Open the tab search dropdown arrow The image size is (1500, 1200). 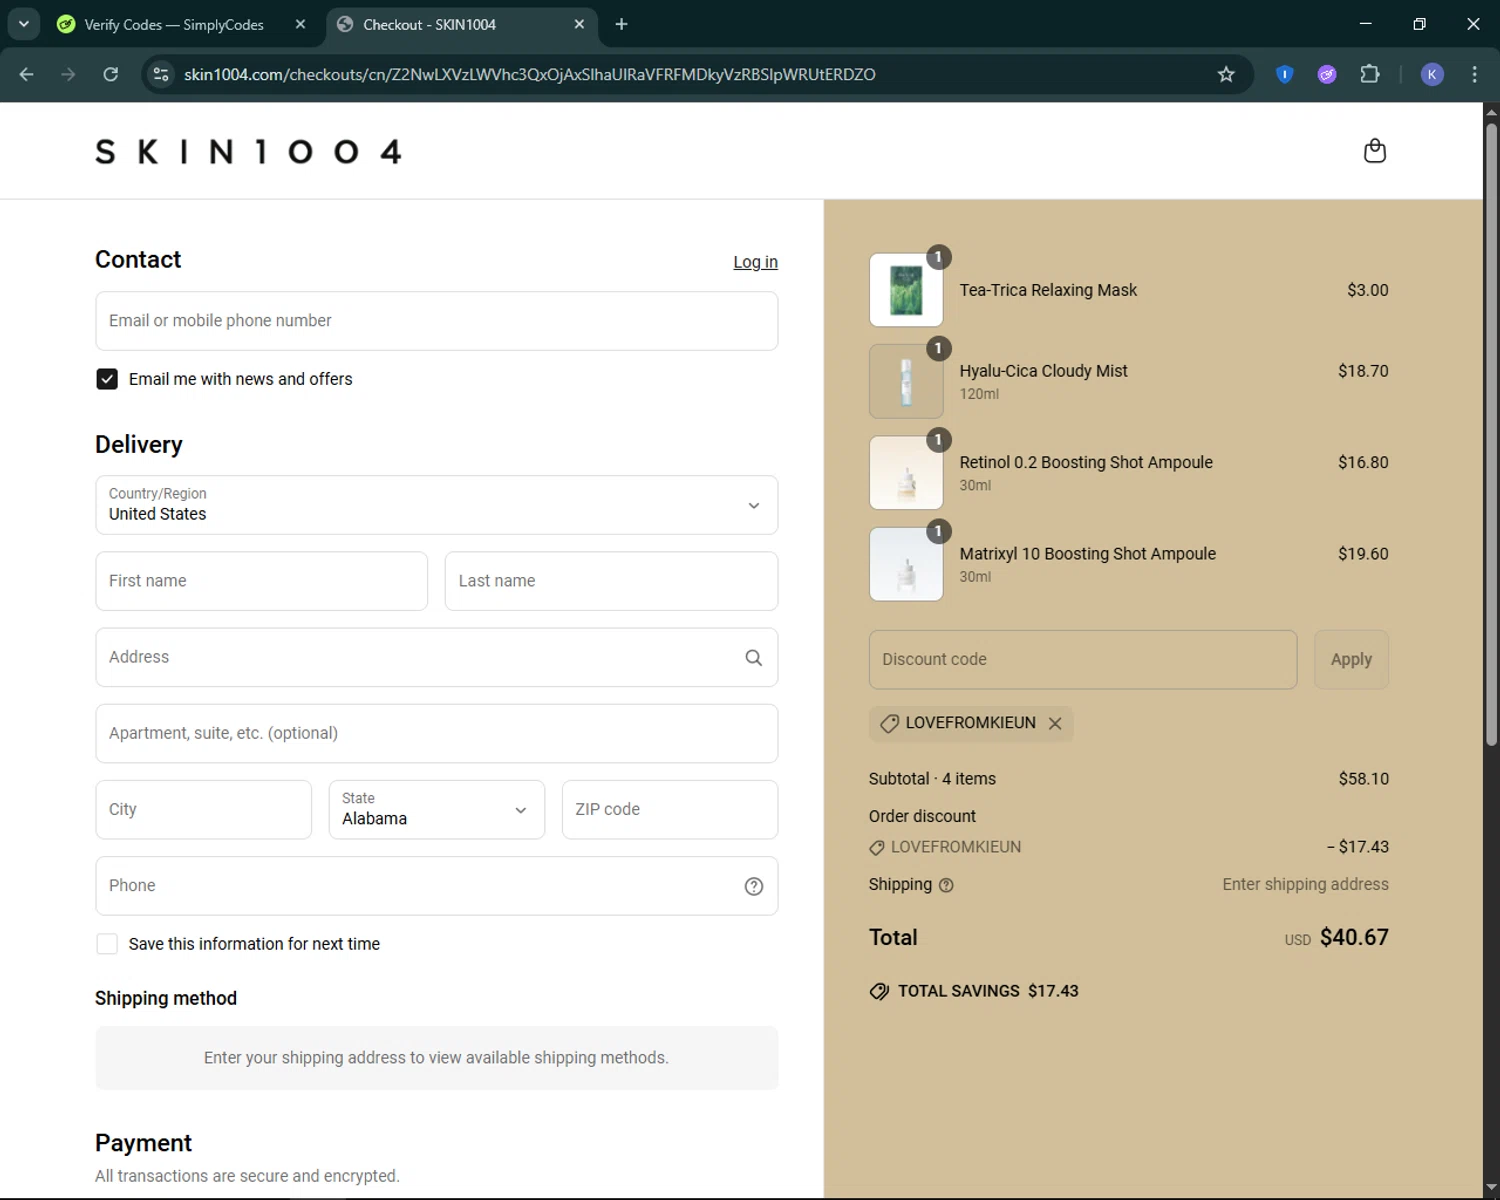[x=24, y=24]
